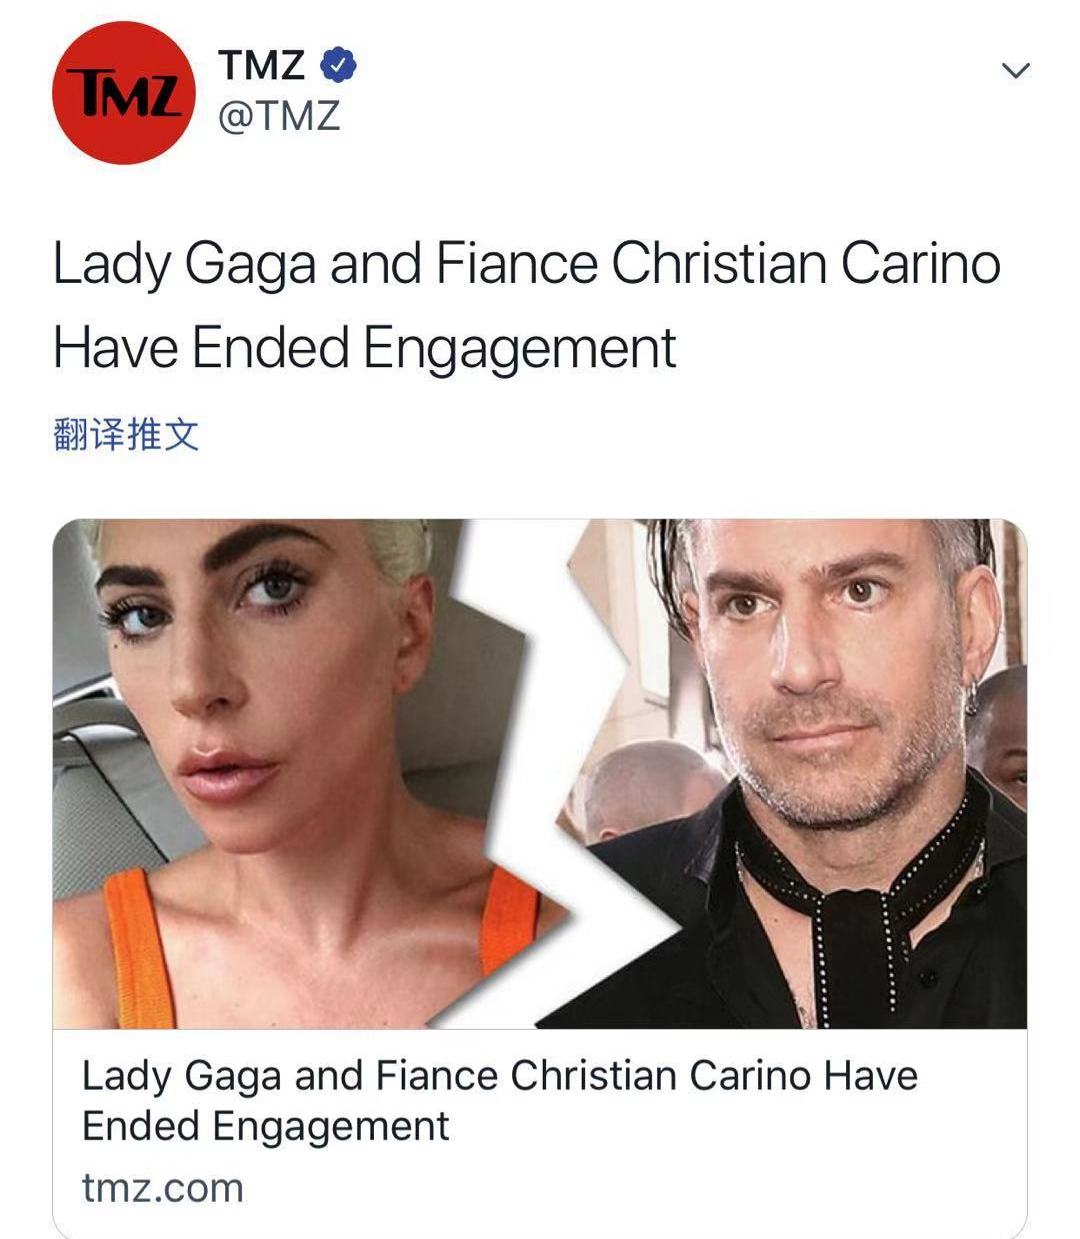Select the @TMZ handle
The image size is (1080, 1239).
point(279,117)
